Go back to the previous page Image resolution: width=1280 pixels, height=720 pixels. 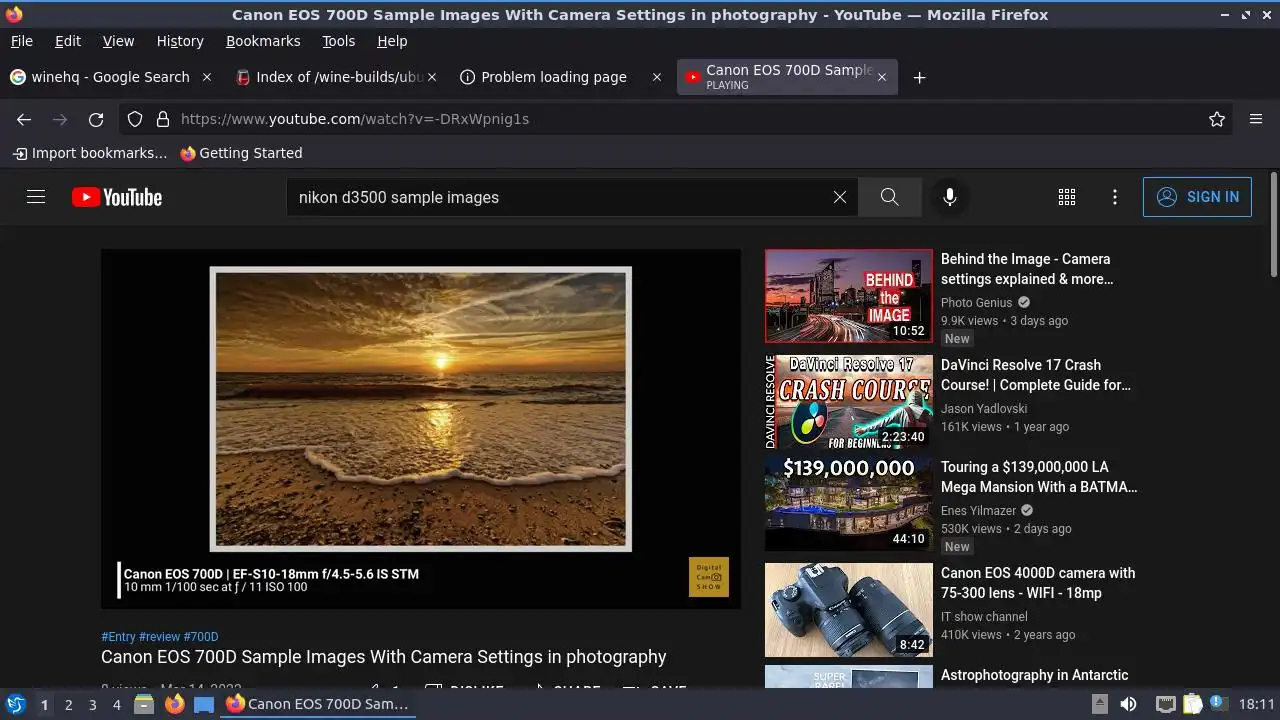click(x=24, y=119)
